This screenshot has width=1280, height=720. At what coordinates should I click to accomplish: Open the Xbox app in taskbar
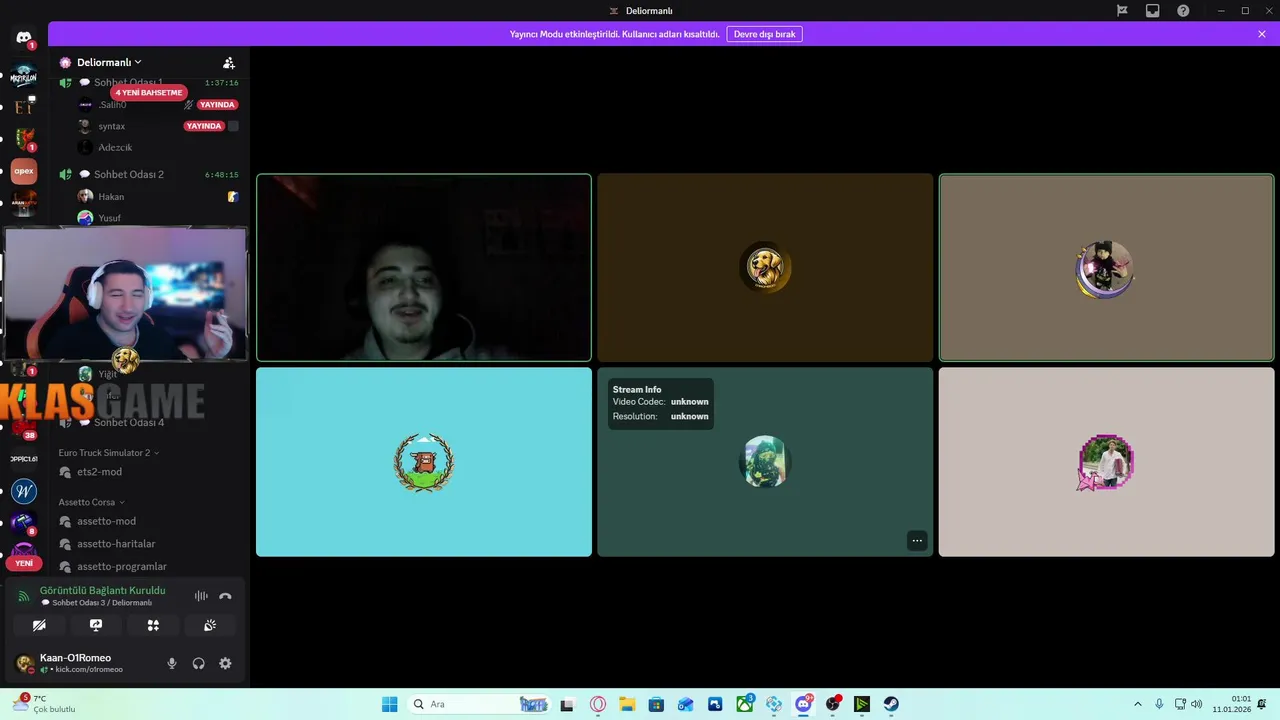pos(745,704)
